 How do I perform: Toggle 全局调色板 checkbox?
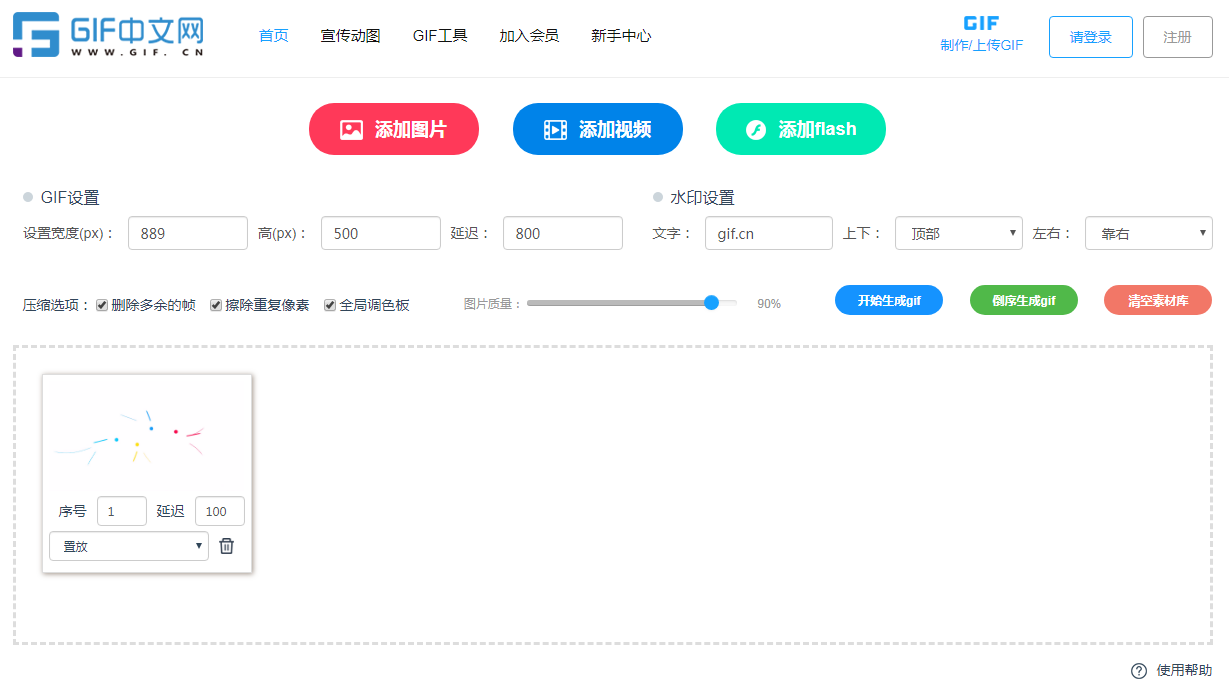(x=330, y=305)
